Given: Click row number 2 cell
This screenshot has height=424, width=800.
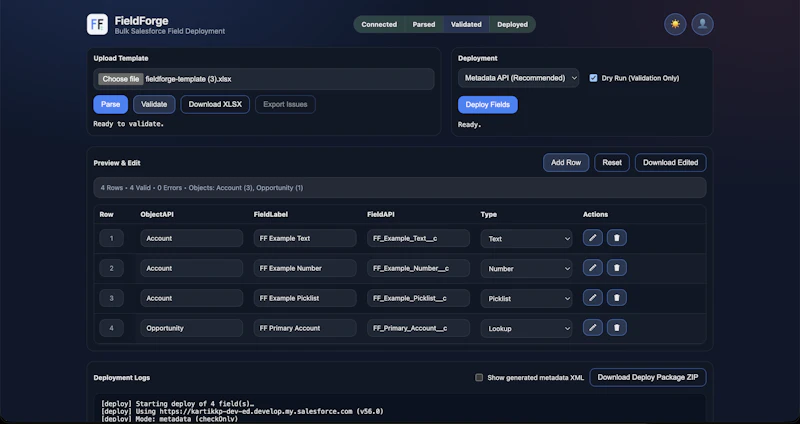Looking at the screenshot, I should coord(111,268).
